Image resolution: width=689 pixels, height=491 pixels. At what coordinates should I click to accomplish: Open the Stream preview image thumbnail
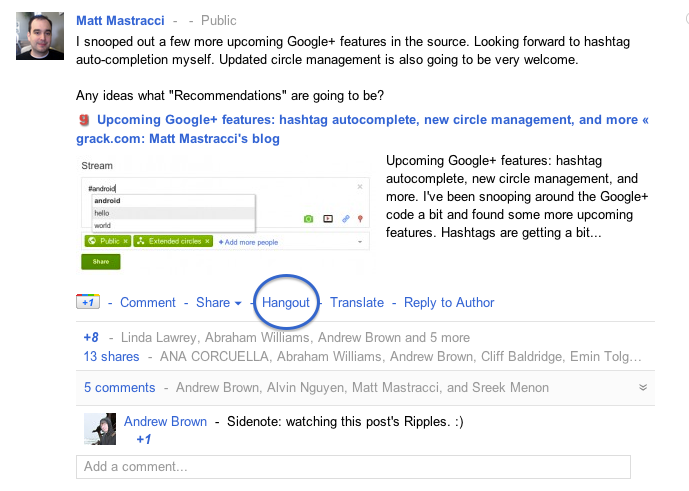tap(226, 214)
